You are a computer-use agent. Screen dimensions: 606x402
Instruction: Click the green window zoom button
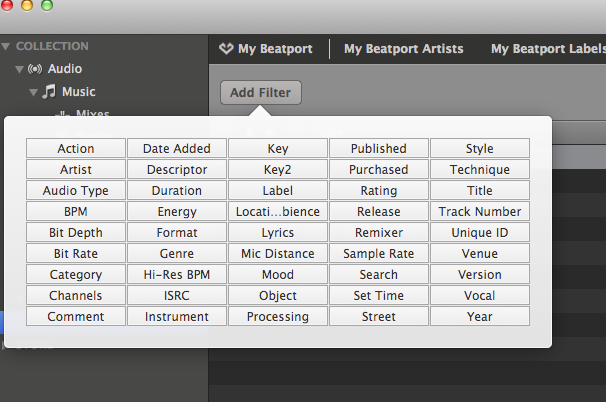point(46,5)
